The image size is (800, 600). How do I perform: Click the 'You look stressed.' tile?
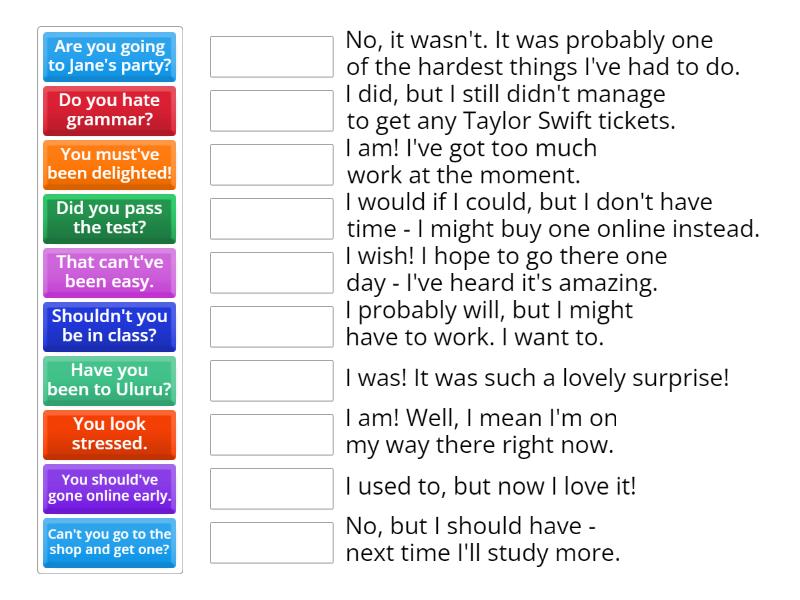[110, 435]
